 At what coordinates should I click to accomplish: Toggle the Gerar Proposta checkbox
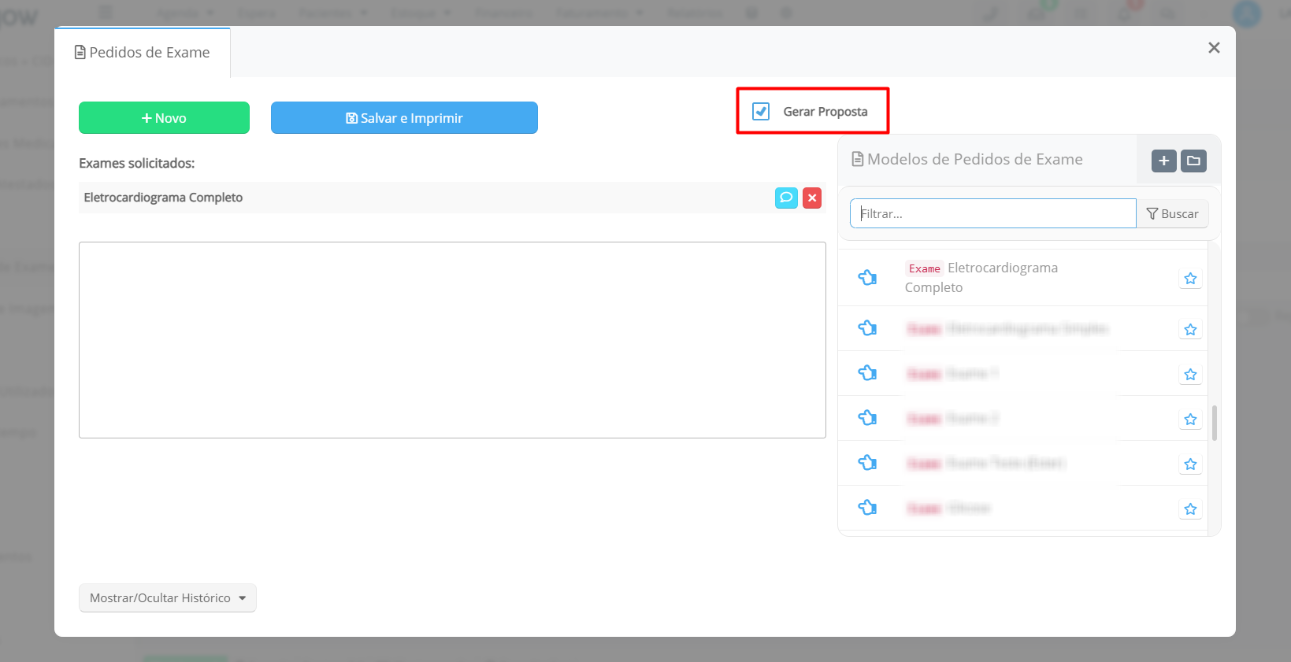pos(761,111)
